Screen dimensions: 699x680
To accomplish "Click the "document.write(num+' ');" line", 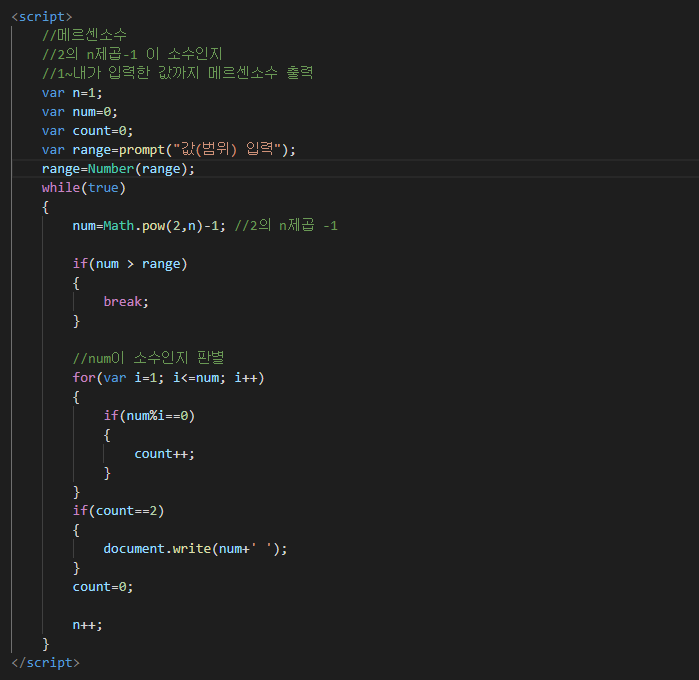I will 195,548.
